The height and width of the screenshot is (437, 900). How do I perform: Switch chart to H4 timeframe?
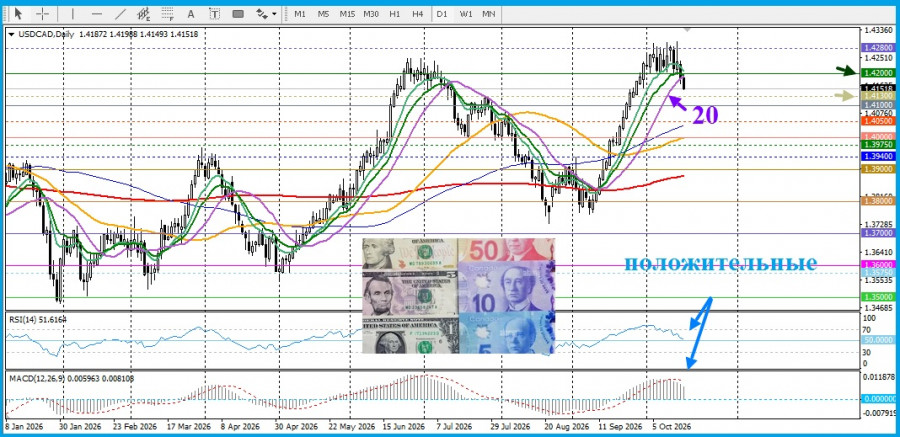tap(418, 13)
